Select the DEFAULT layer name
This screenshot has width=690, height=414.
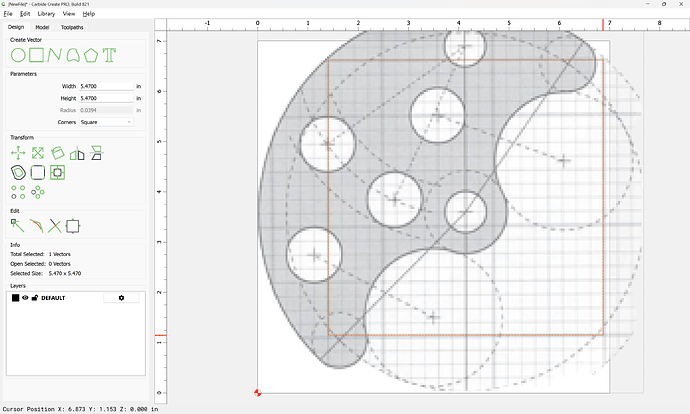(53, 298)
